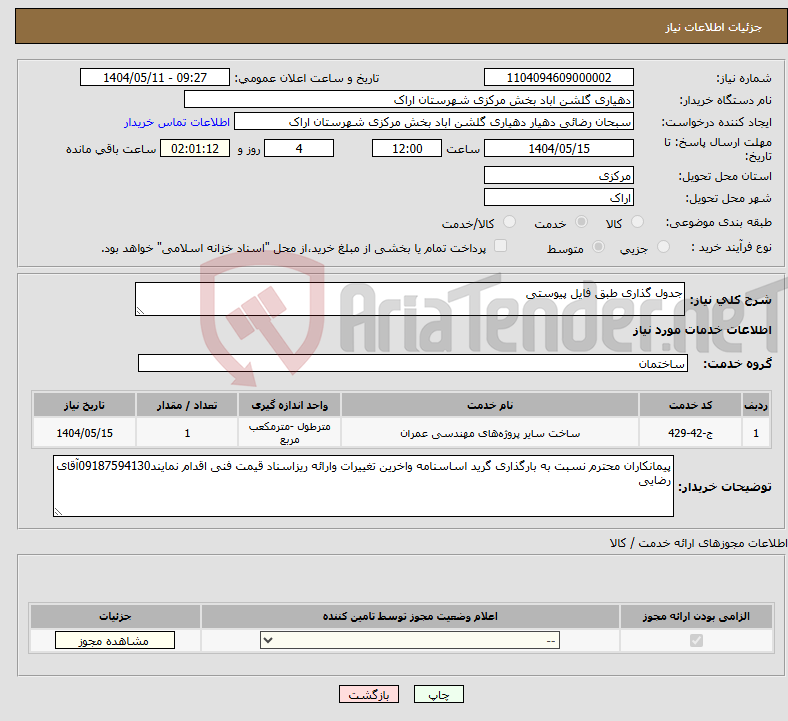788x721 pixels.
Task: Click the request creator field
Action: (434, 122)
